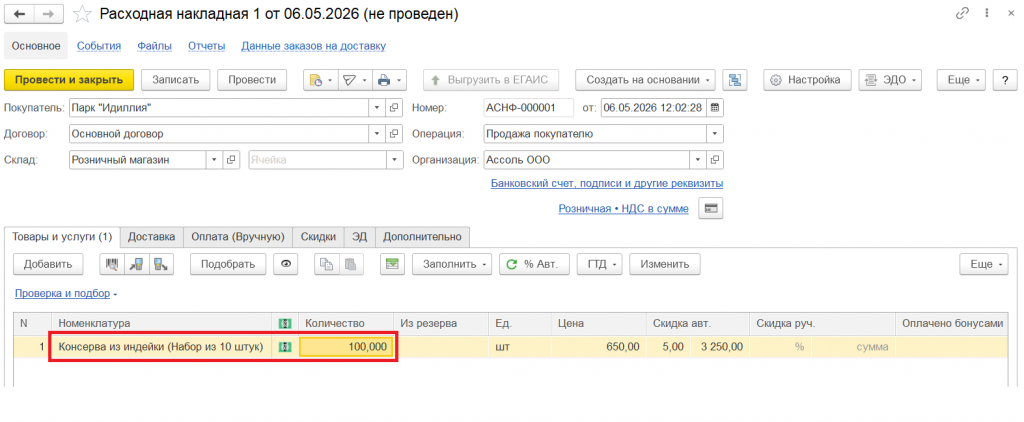
Task: Open the Заполнить dropdown menu
Action: (x=453, y=264)
